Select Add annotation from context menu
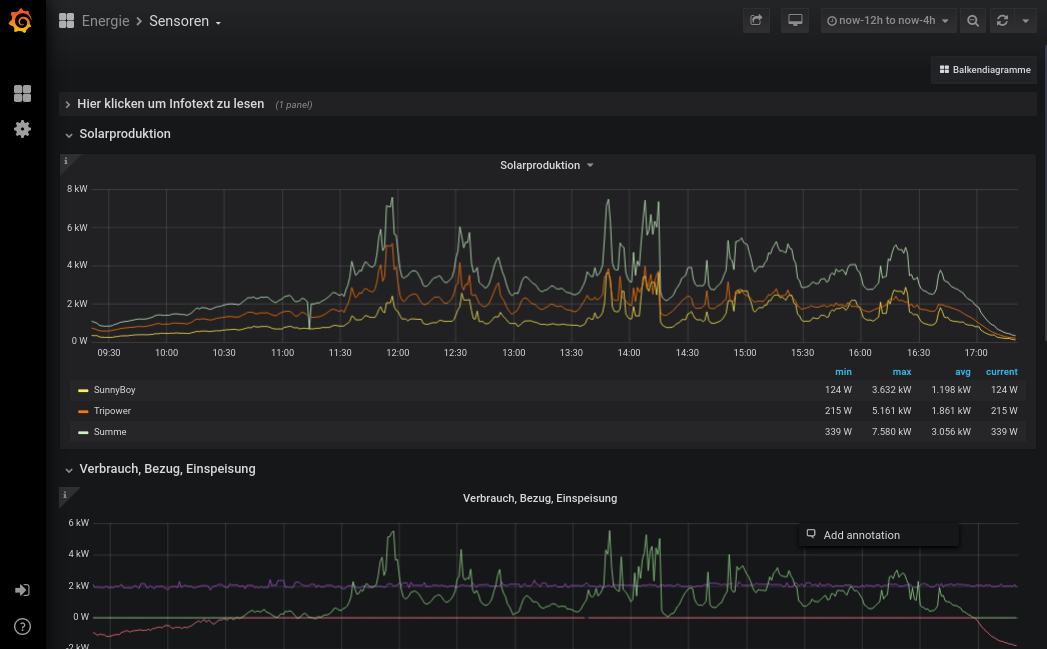The height and width of the screenshot is (649, 1047). 861,536
